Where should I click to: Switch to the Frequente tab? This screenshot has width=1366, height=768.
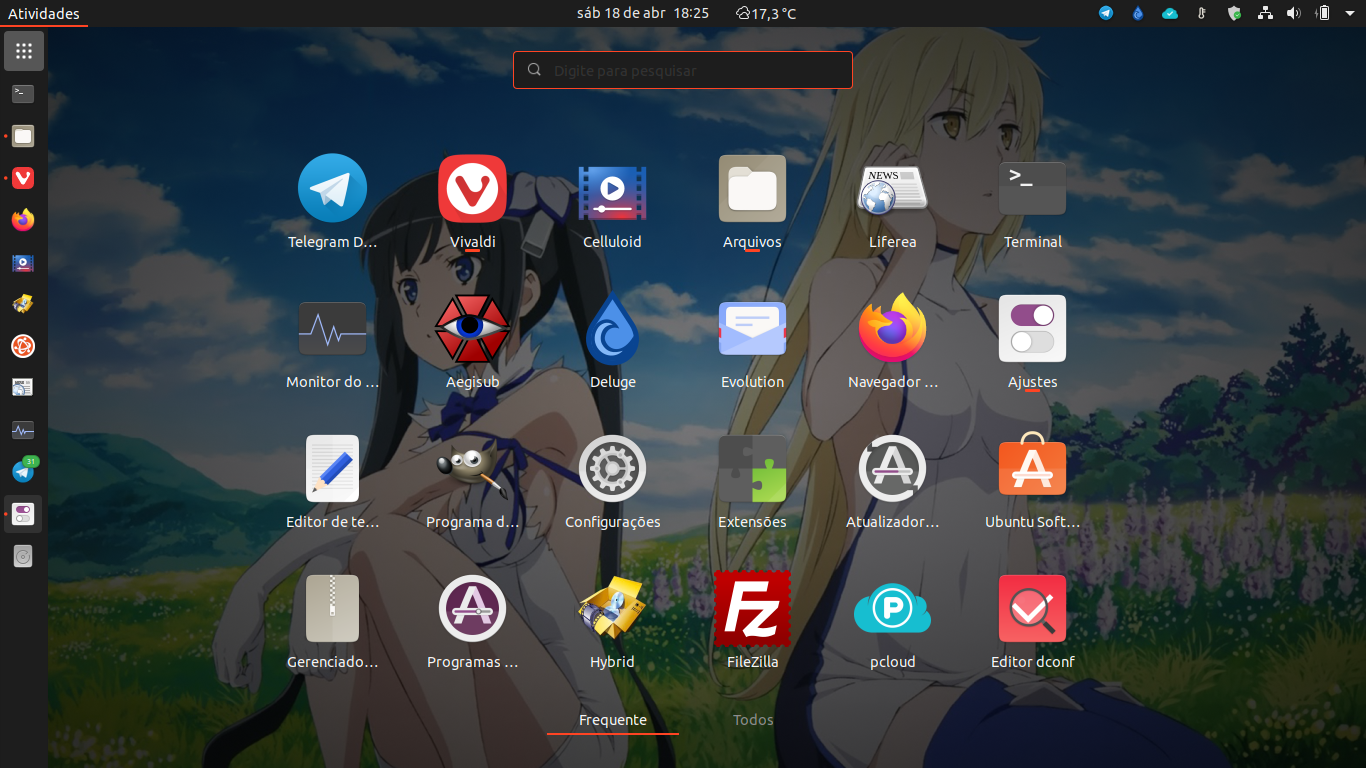coord(613,720)
